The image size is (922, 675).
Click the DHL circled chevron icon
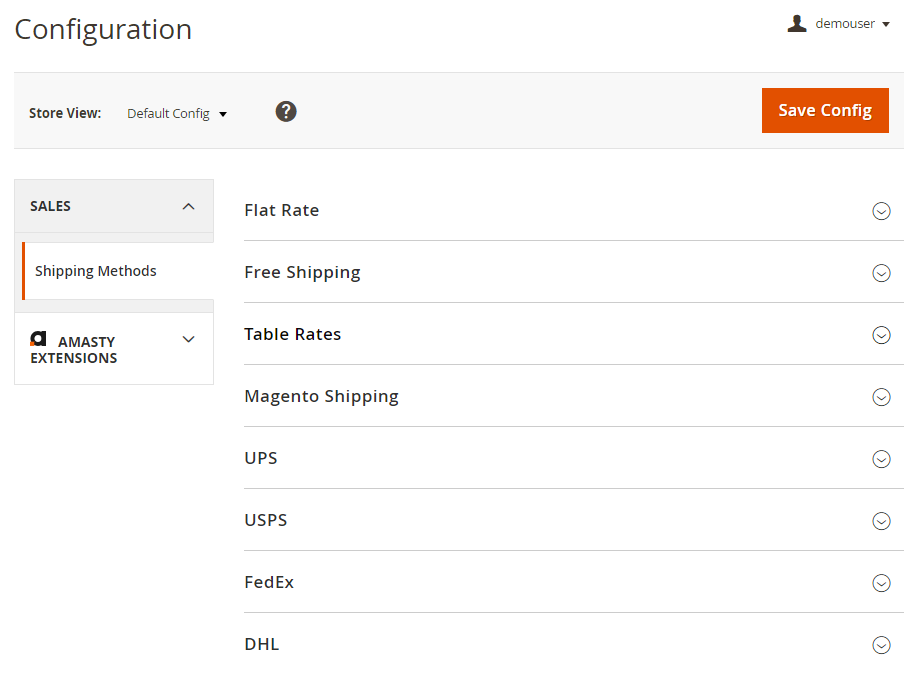881,645
